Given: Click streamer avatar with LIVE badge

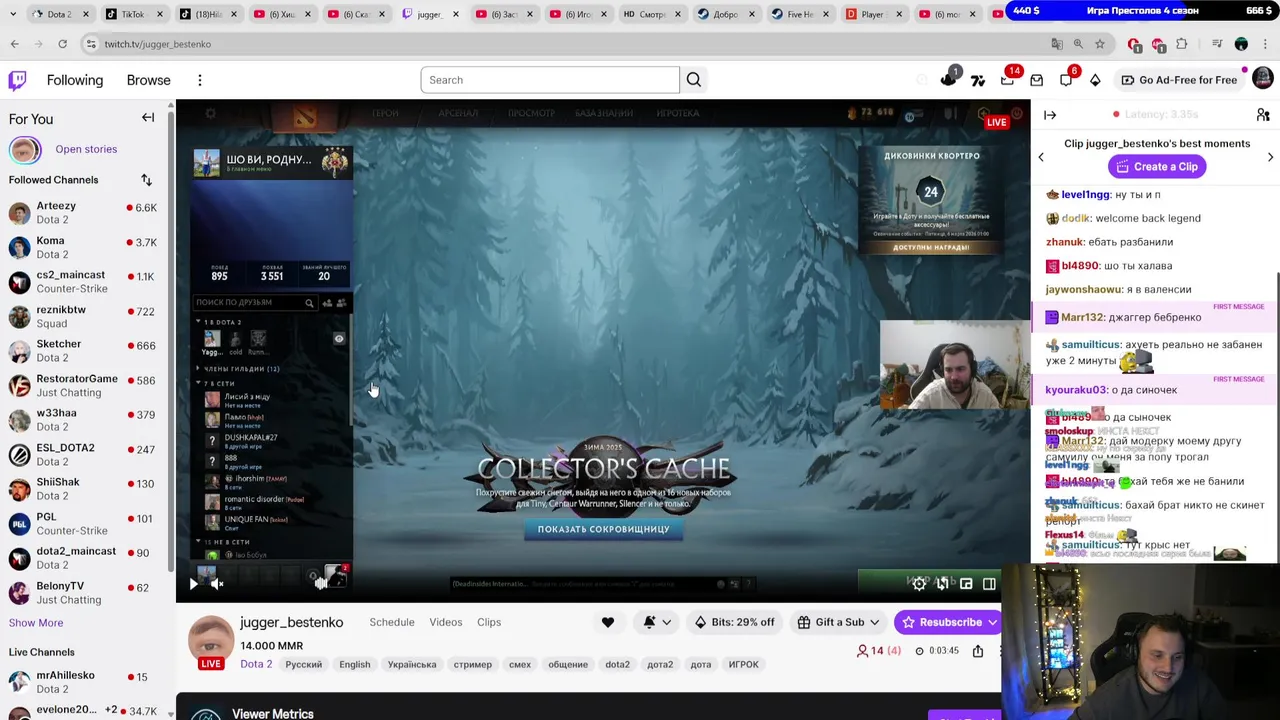Looking at the screenshot, I should tap(210, 640).
